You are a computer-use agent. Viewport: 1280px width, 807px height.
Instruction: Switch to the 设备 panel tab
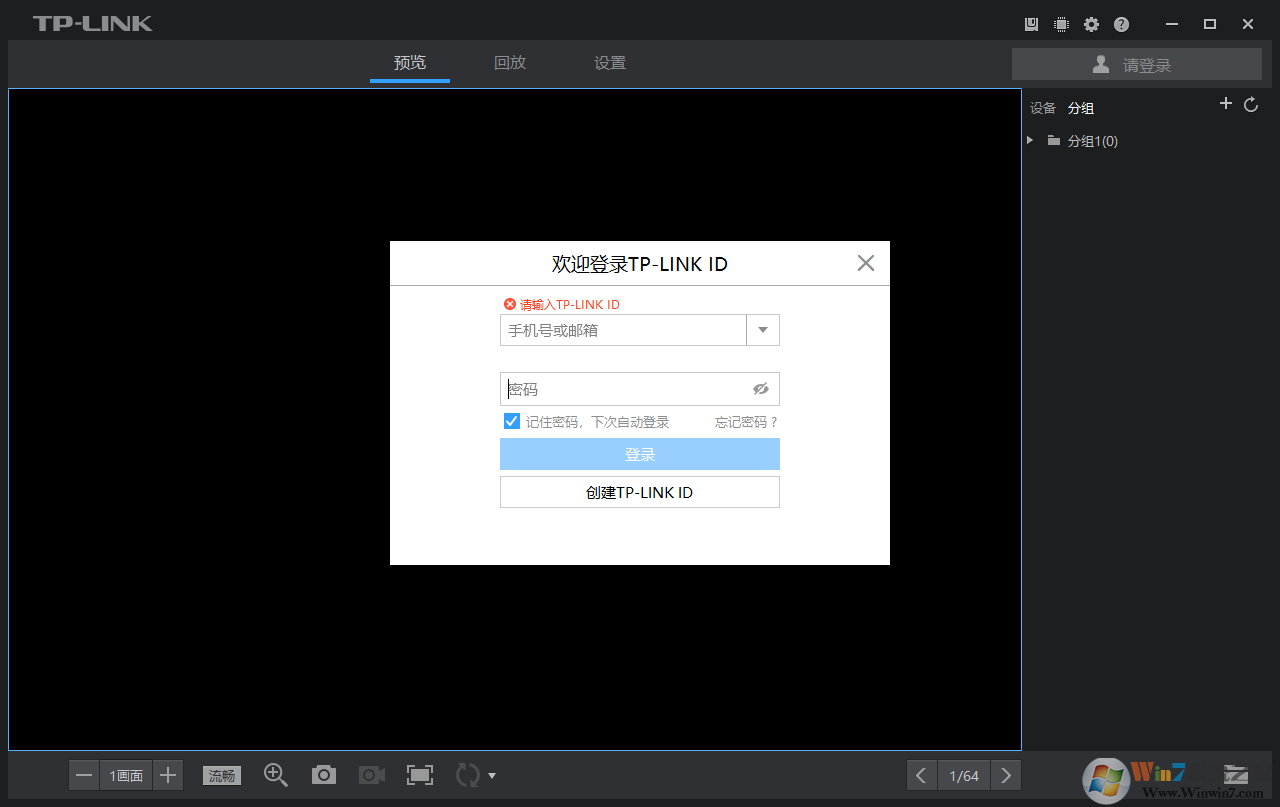click(x=1043, y=108)
